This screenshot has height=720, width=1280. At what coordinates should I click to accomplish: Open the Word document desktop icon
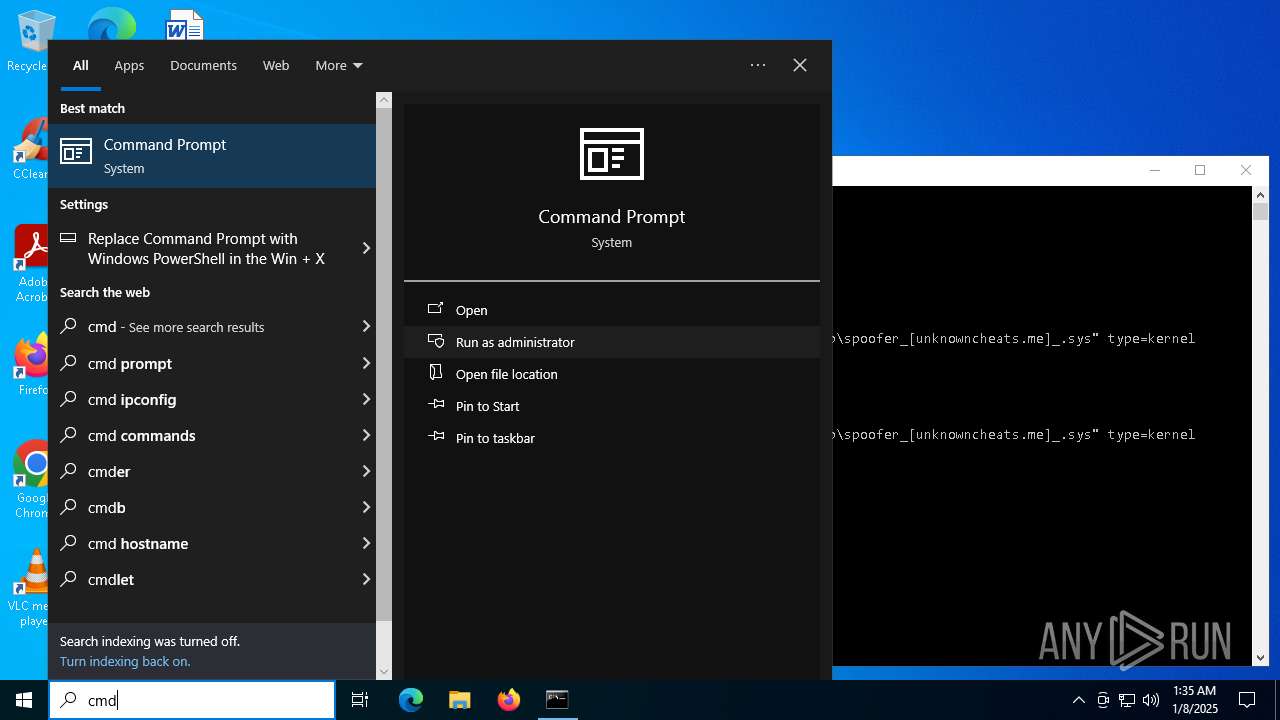[x=184, y=24]
